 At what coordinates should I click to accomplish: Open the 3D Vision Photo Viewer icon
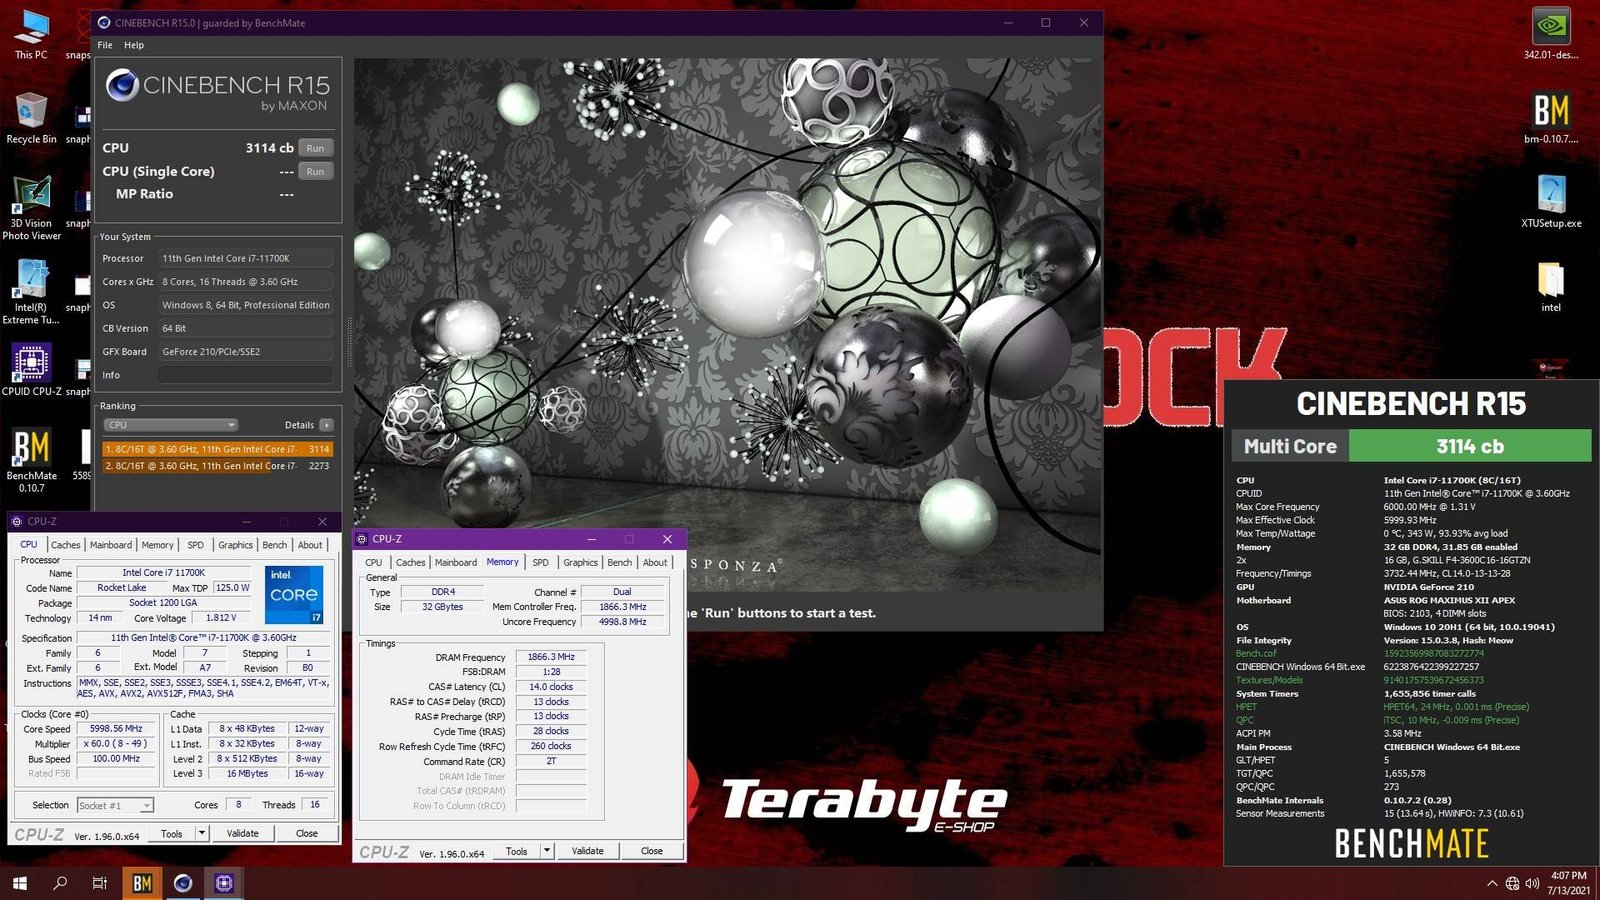[31, 197]
